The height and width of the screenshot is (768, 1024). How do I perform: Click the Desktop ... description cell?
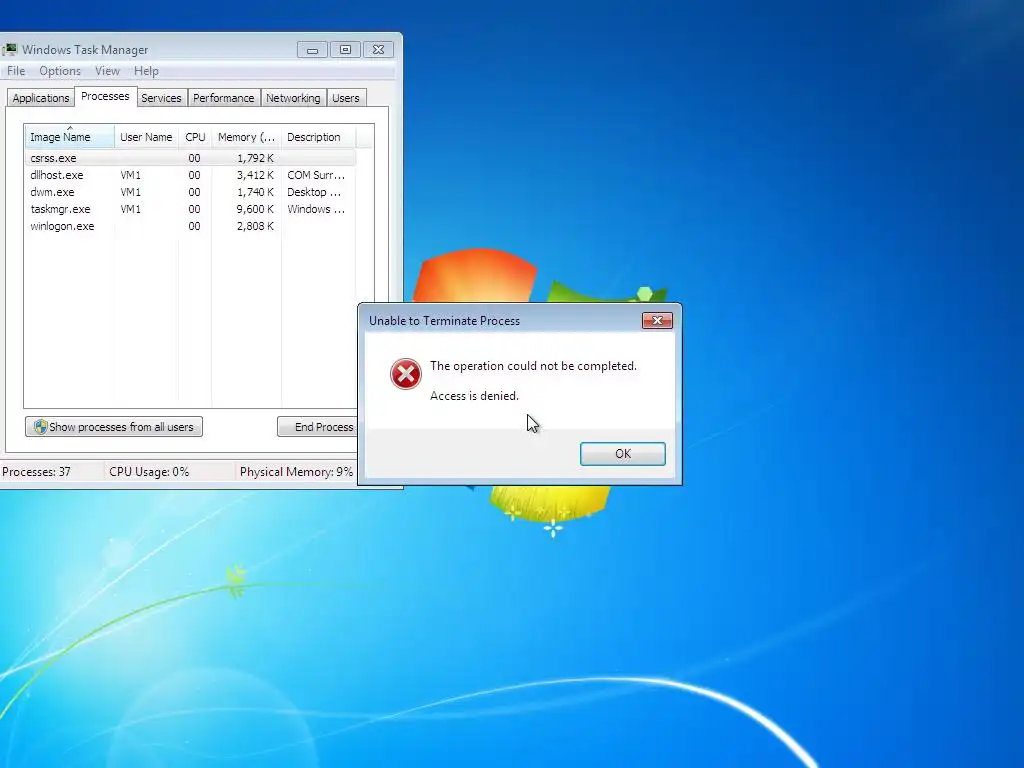tap(314, 192)
